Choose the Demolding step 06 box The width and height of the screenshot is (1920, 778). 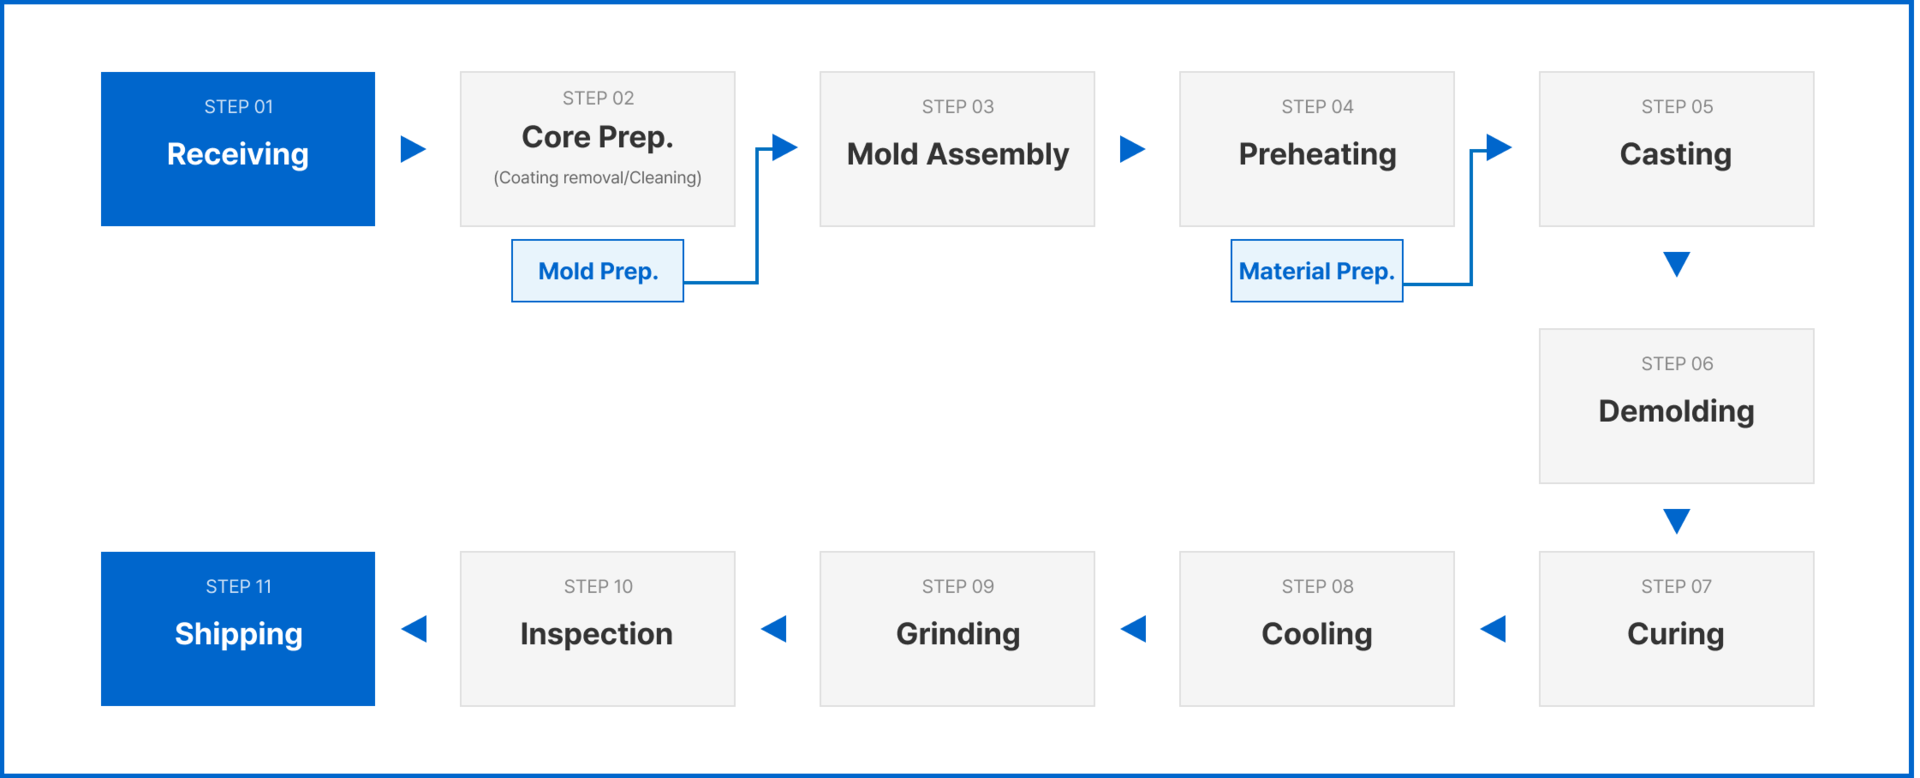[x=1677, y=406]
